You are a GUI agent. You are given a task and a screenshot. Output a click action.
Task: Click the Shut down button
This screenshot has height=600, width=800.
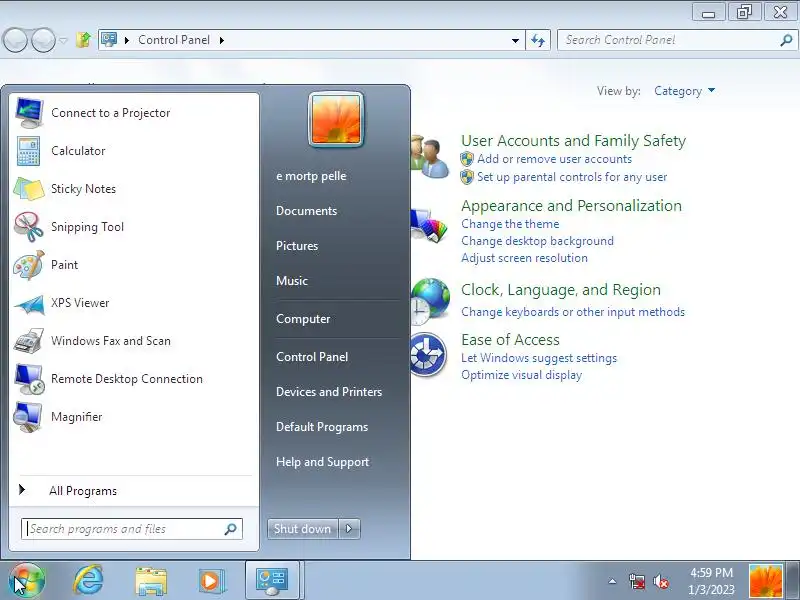point(303,529)
